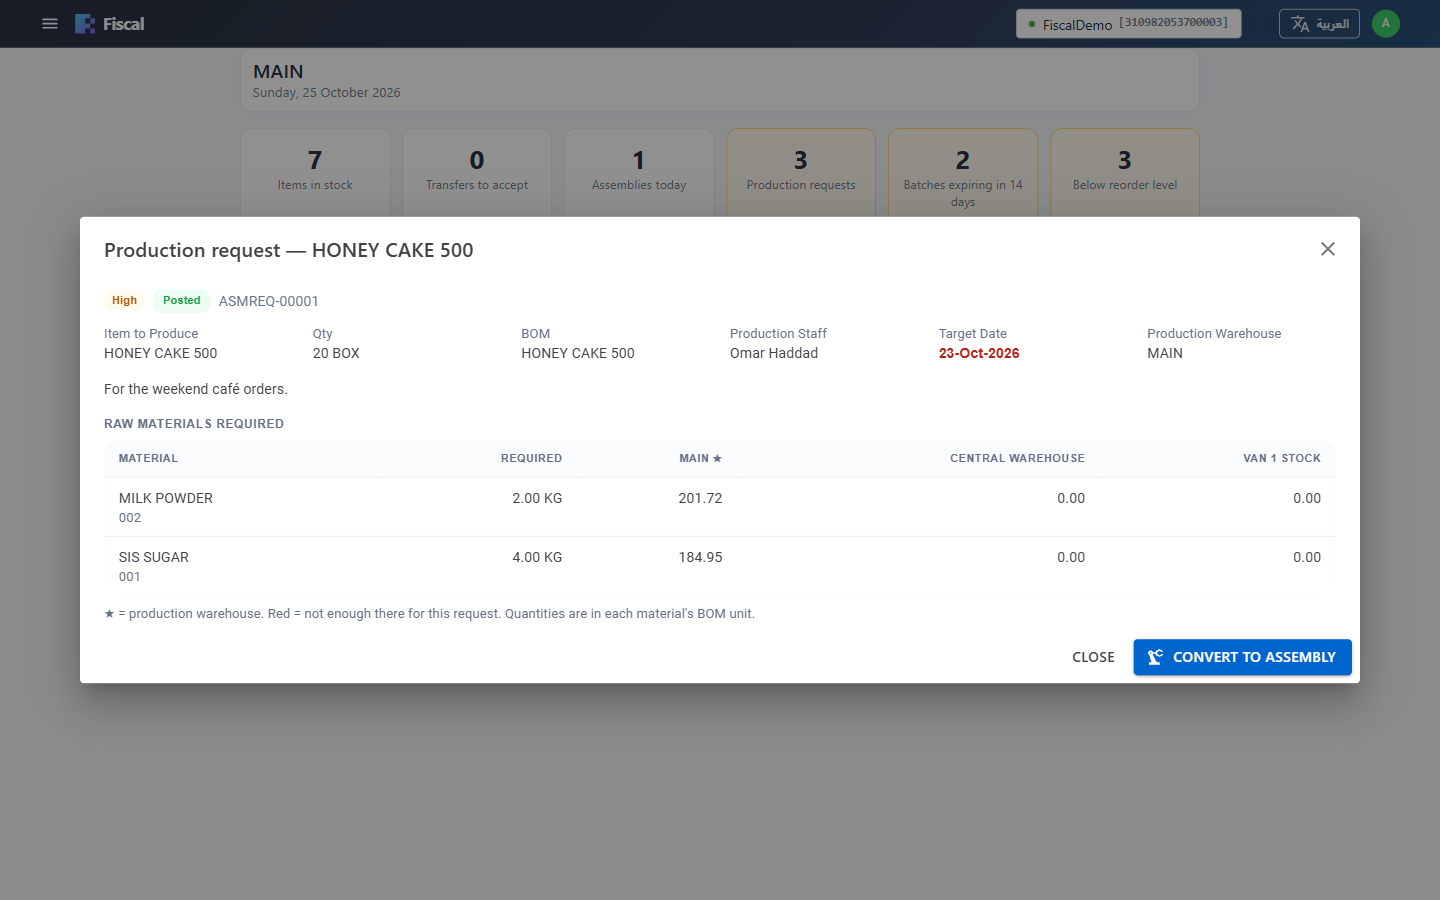
Task: Click the MAIN warehouse page heading
Action: tap(278, 72)
